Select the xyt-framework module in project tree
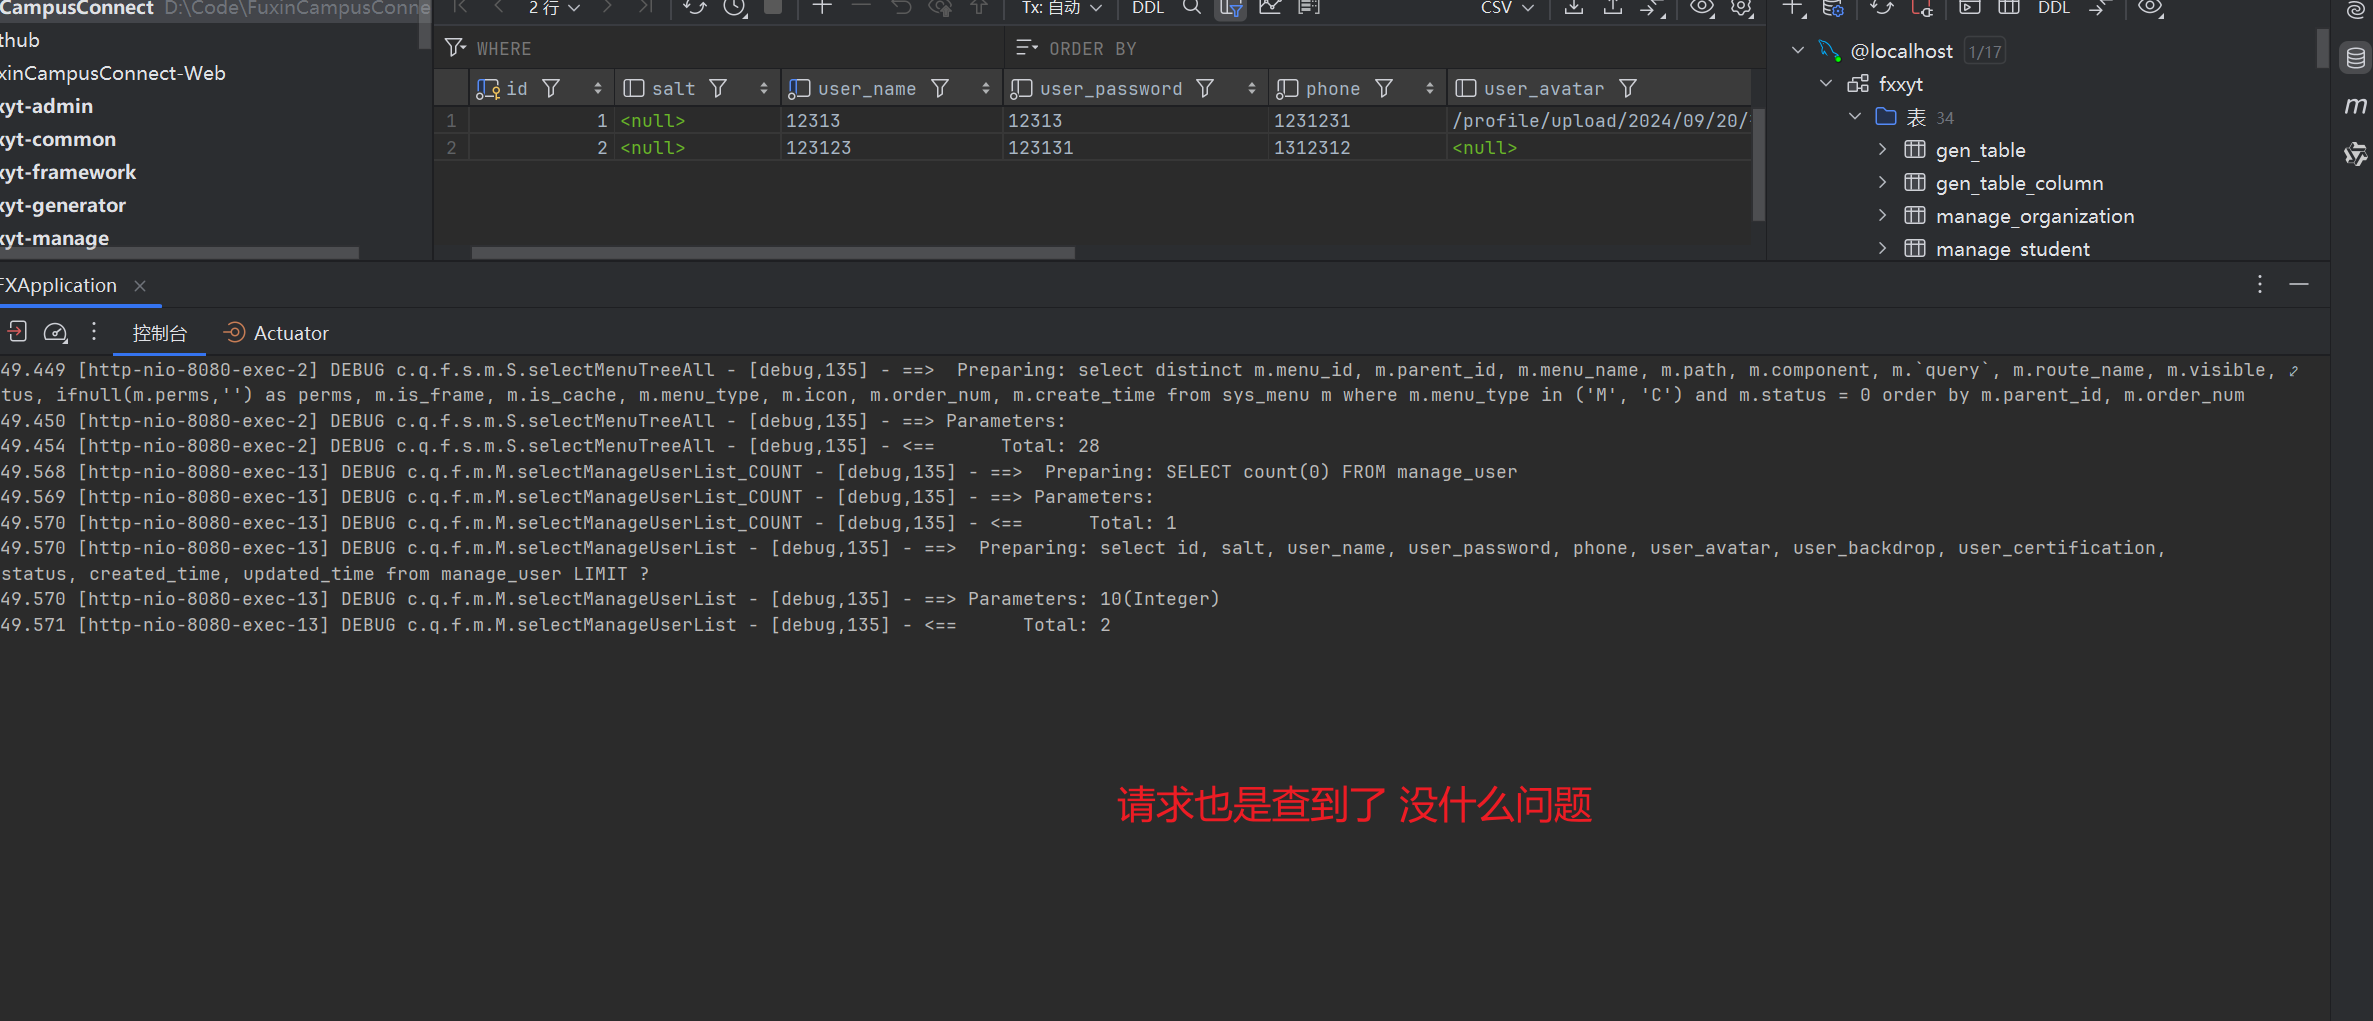 tap(68, 172)
